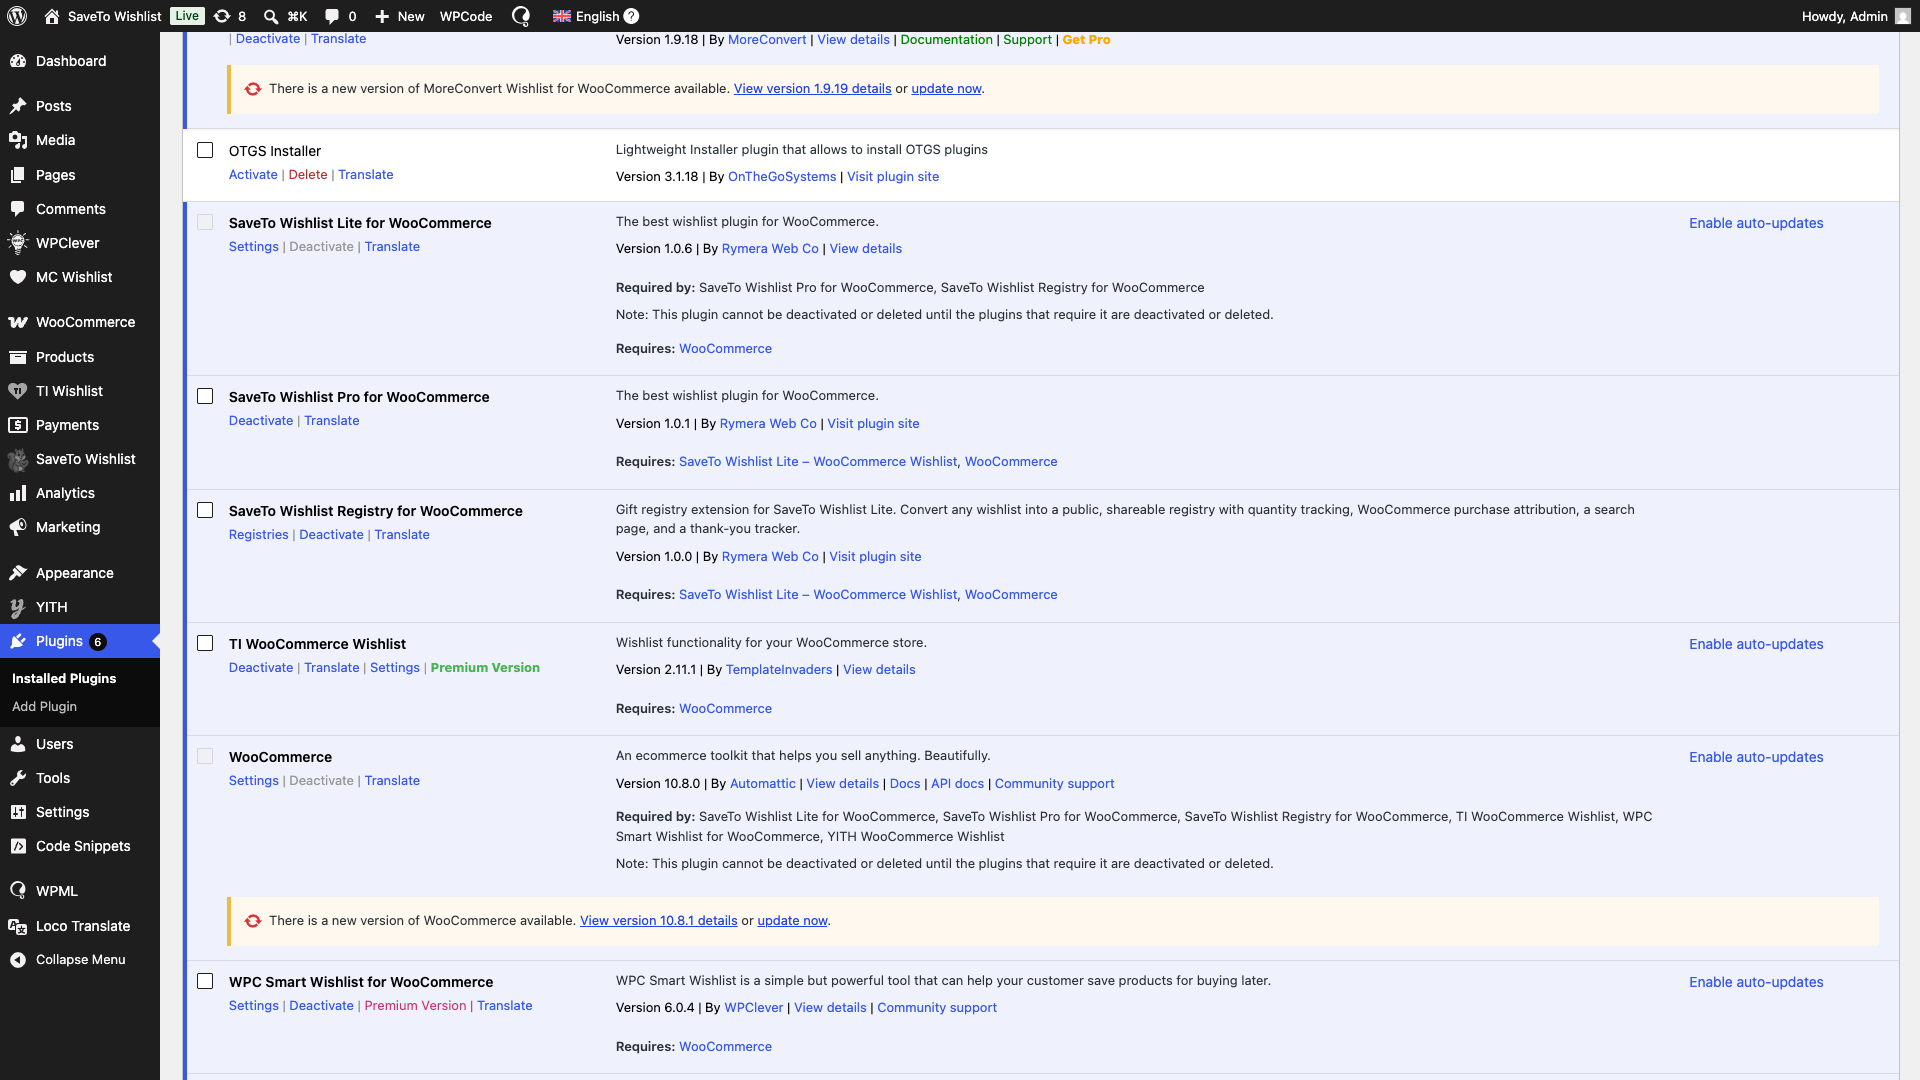Click the Analytics bar chart icon in the sidebar

click(x=18, y=493)
